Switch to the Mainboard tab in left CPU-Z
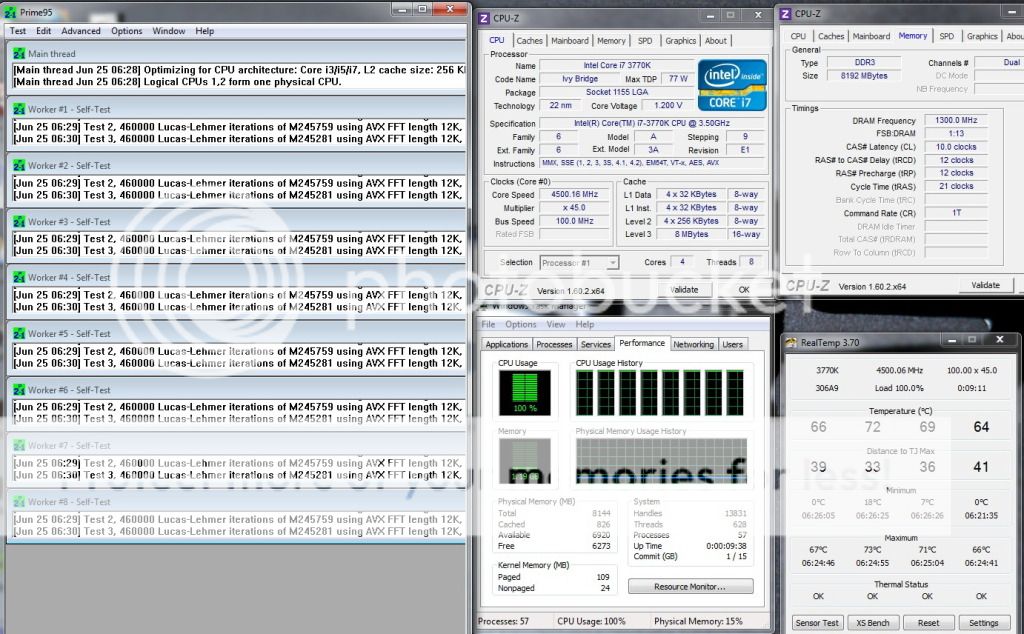The width and height of the screenshot is (1024, 634). coord(570,41)
